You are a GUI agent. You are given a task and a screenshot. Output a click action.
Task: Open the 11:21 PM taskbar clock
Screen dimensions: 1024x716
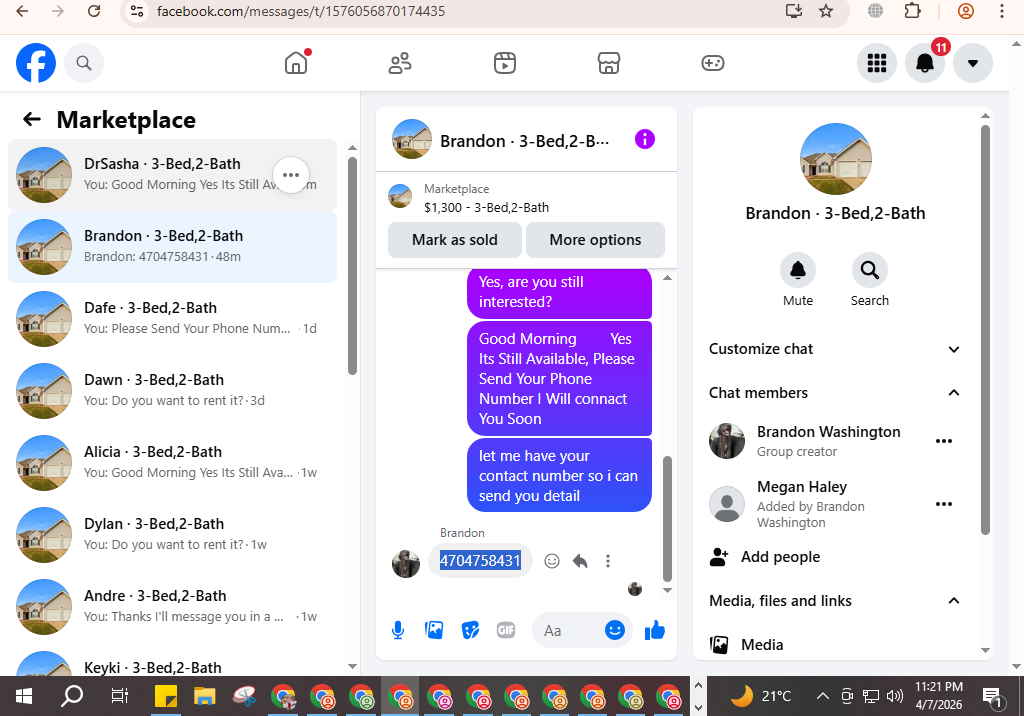coord(938,696)
